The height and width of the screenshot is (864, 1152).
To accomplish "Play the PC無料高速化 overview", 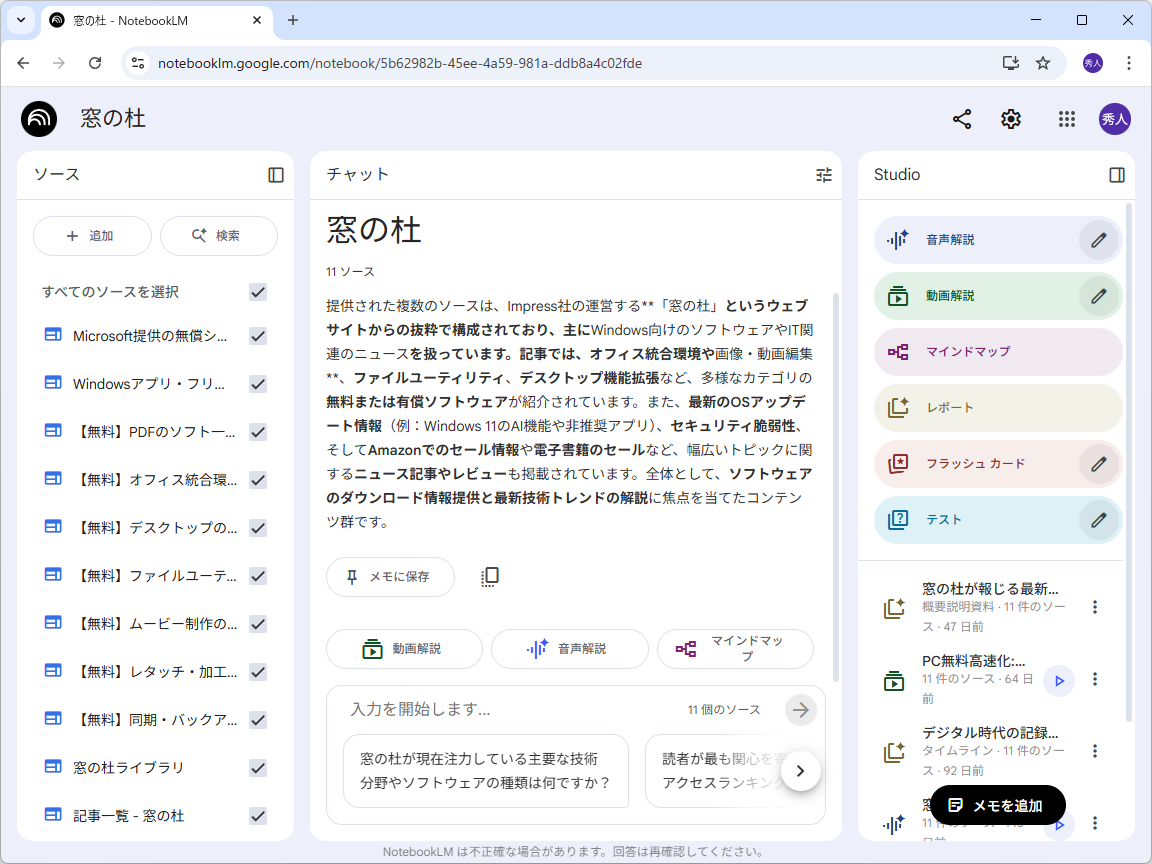I will [1059, 681].
